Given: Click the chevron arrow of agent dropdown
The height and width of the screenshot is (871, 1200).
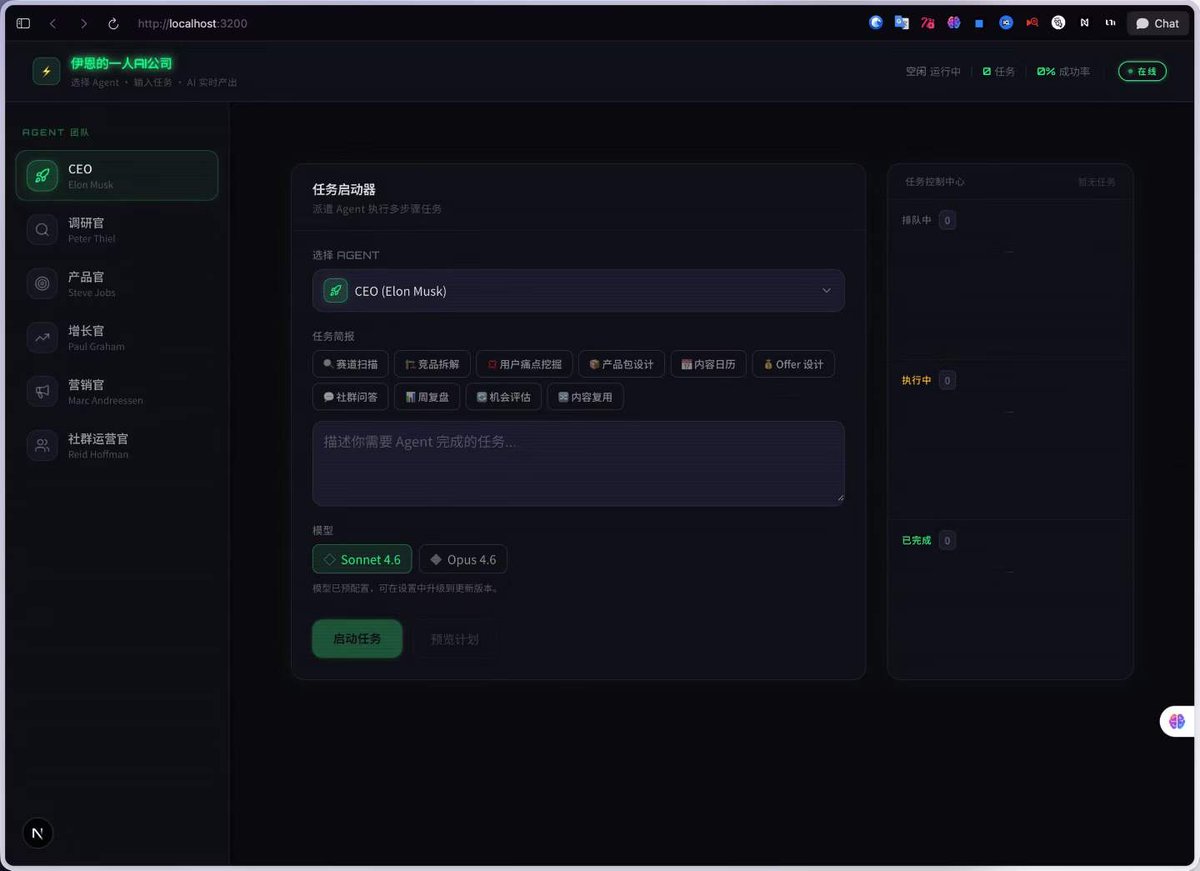Looking at the screenshot, I should [x=826, y=291].
